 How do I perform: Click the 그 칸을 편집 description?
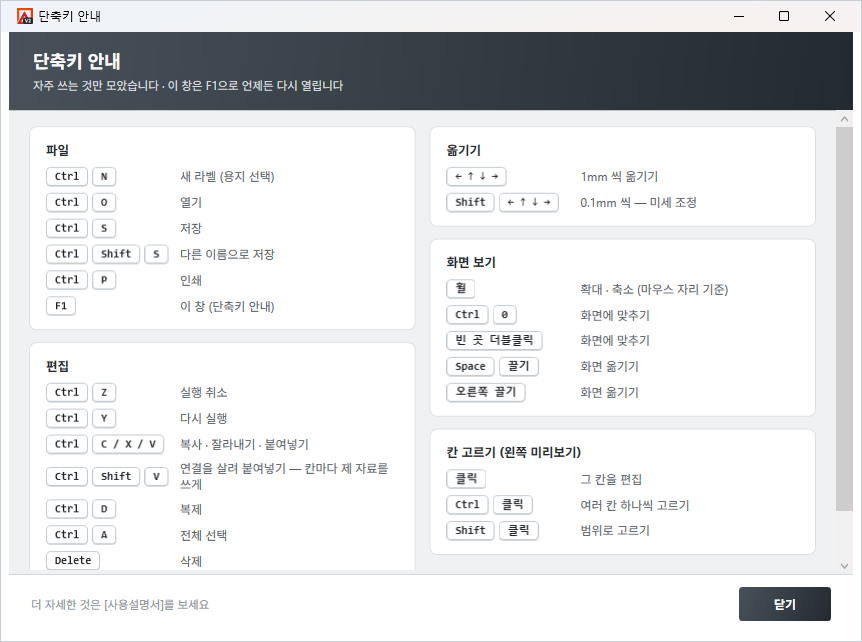coord(611,479)
